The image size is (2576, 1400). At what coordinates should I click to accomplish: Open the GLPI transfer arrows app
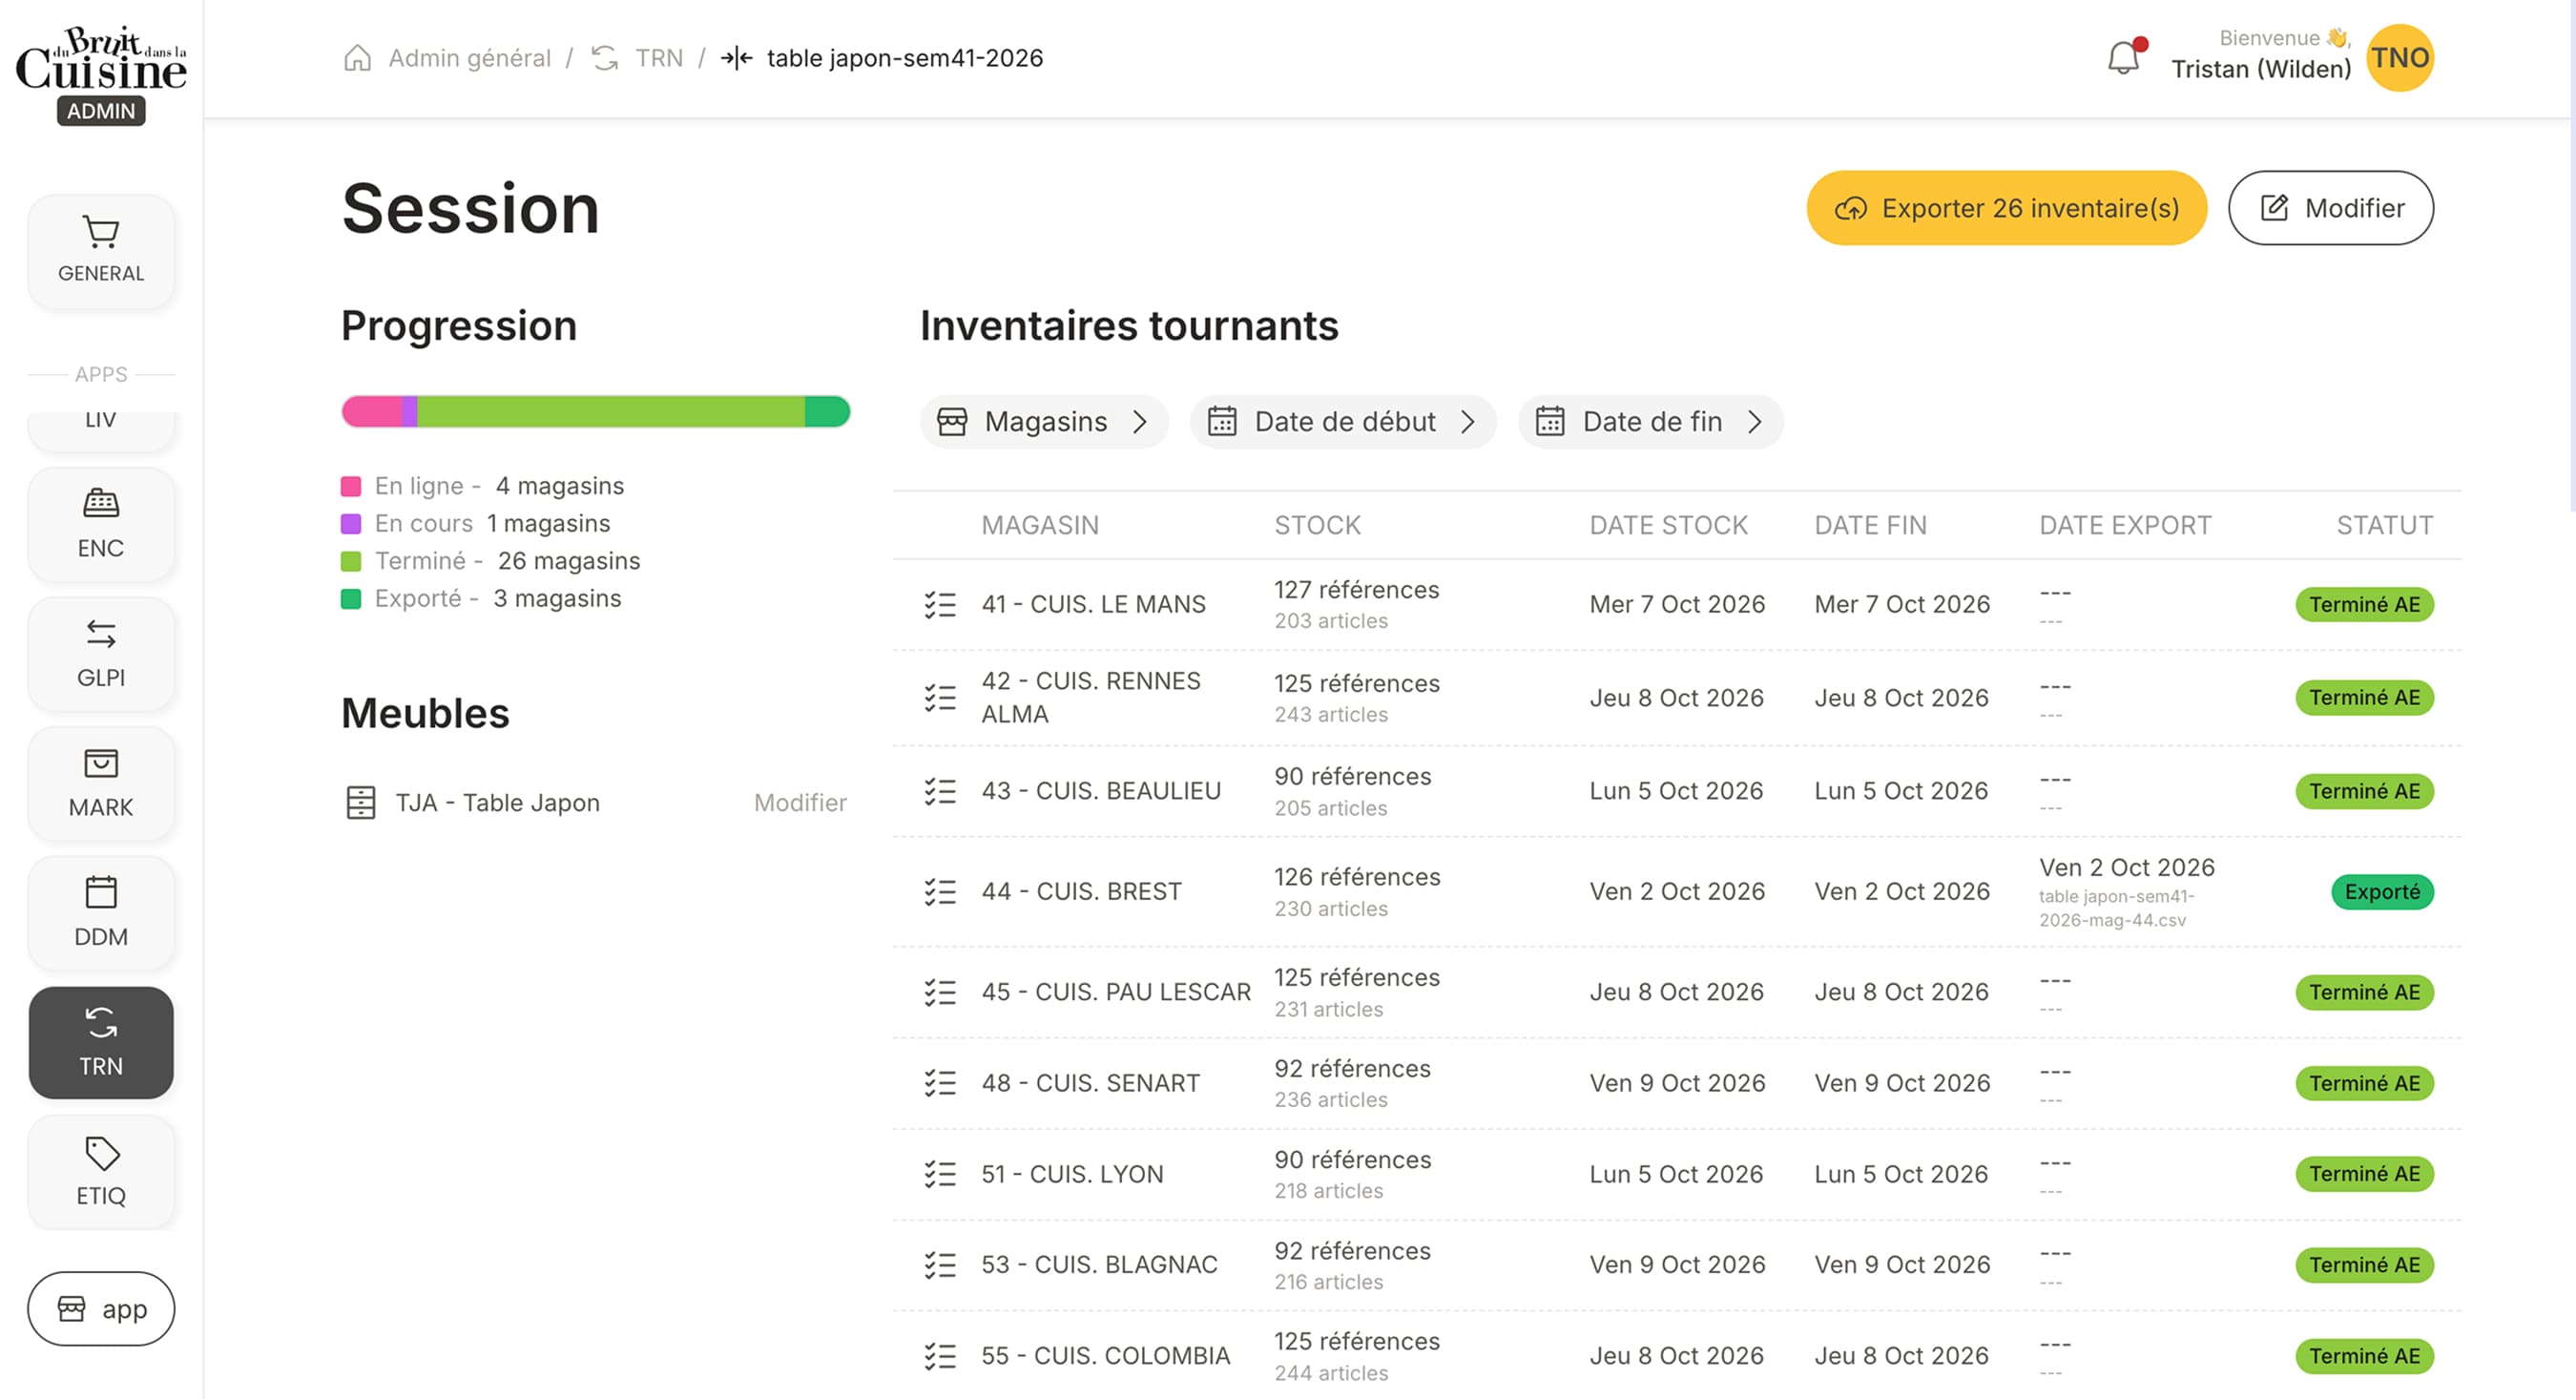click(x=101, y=654)
